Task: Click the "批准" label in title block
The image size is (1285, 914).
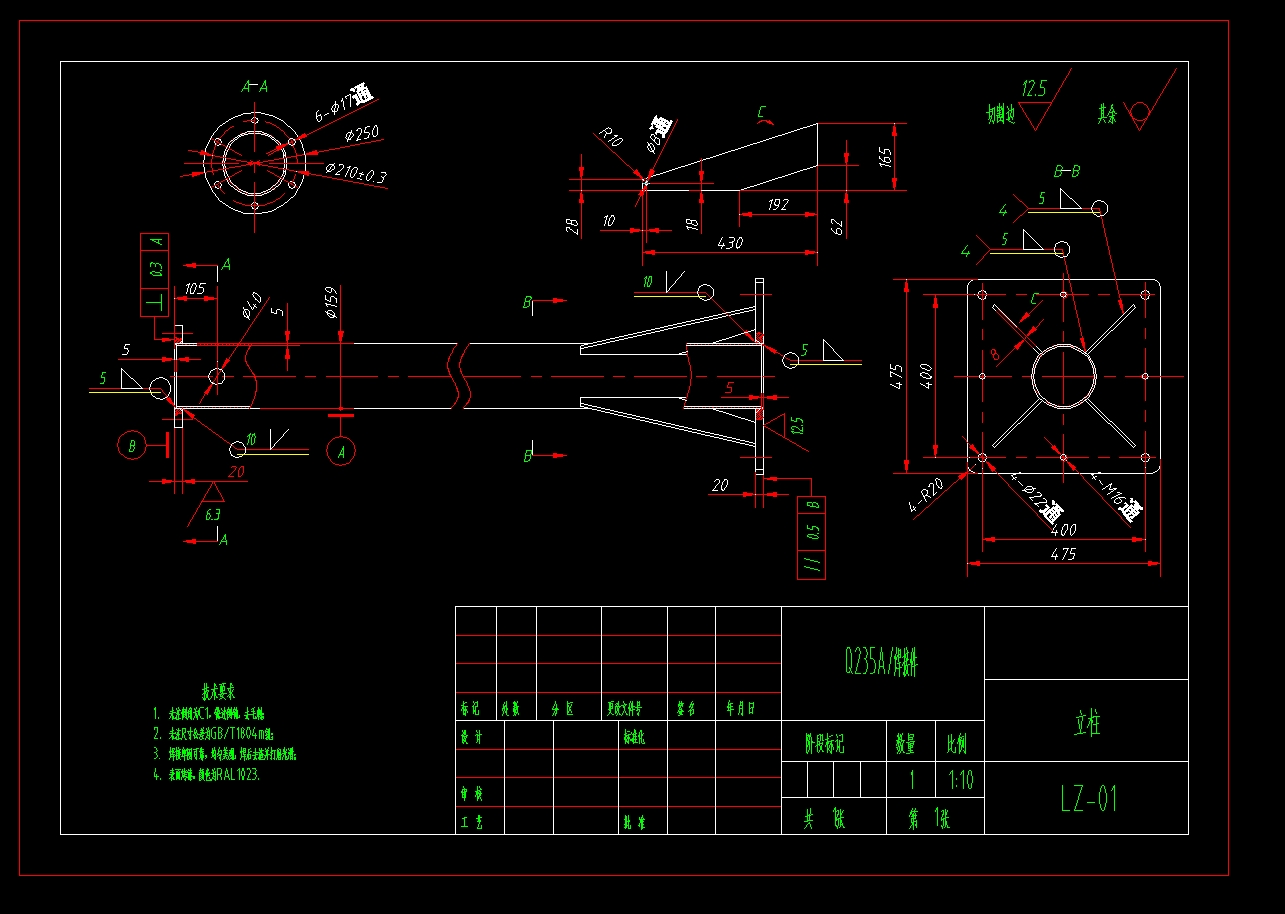Action: pyautogui.click(x=634, y=823)
